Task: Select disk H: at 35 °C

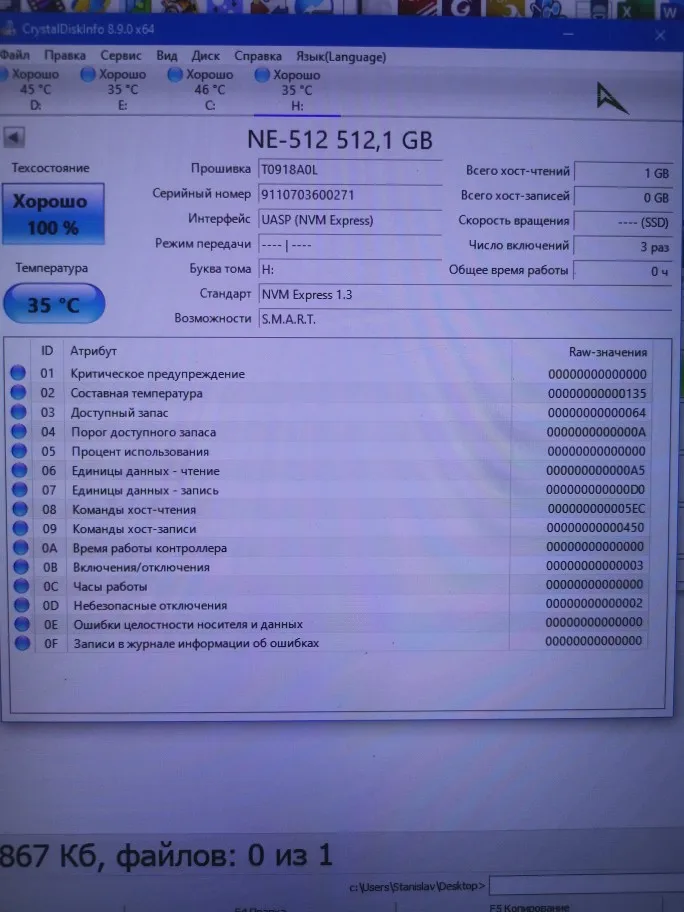Action: coord(295,91)
